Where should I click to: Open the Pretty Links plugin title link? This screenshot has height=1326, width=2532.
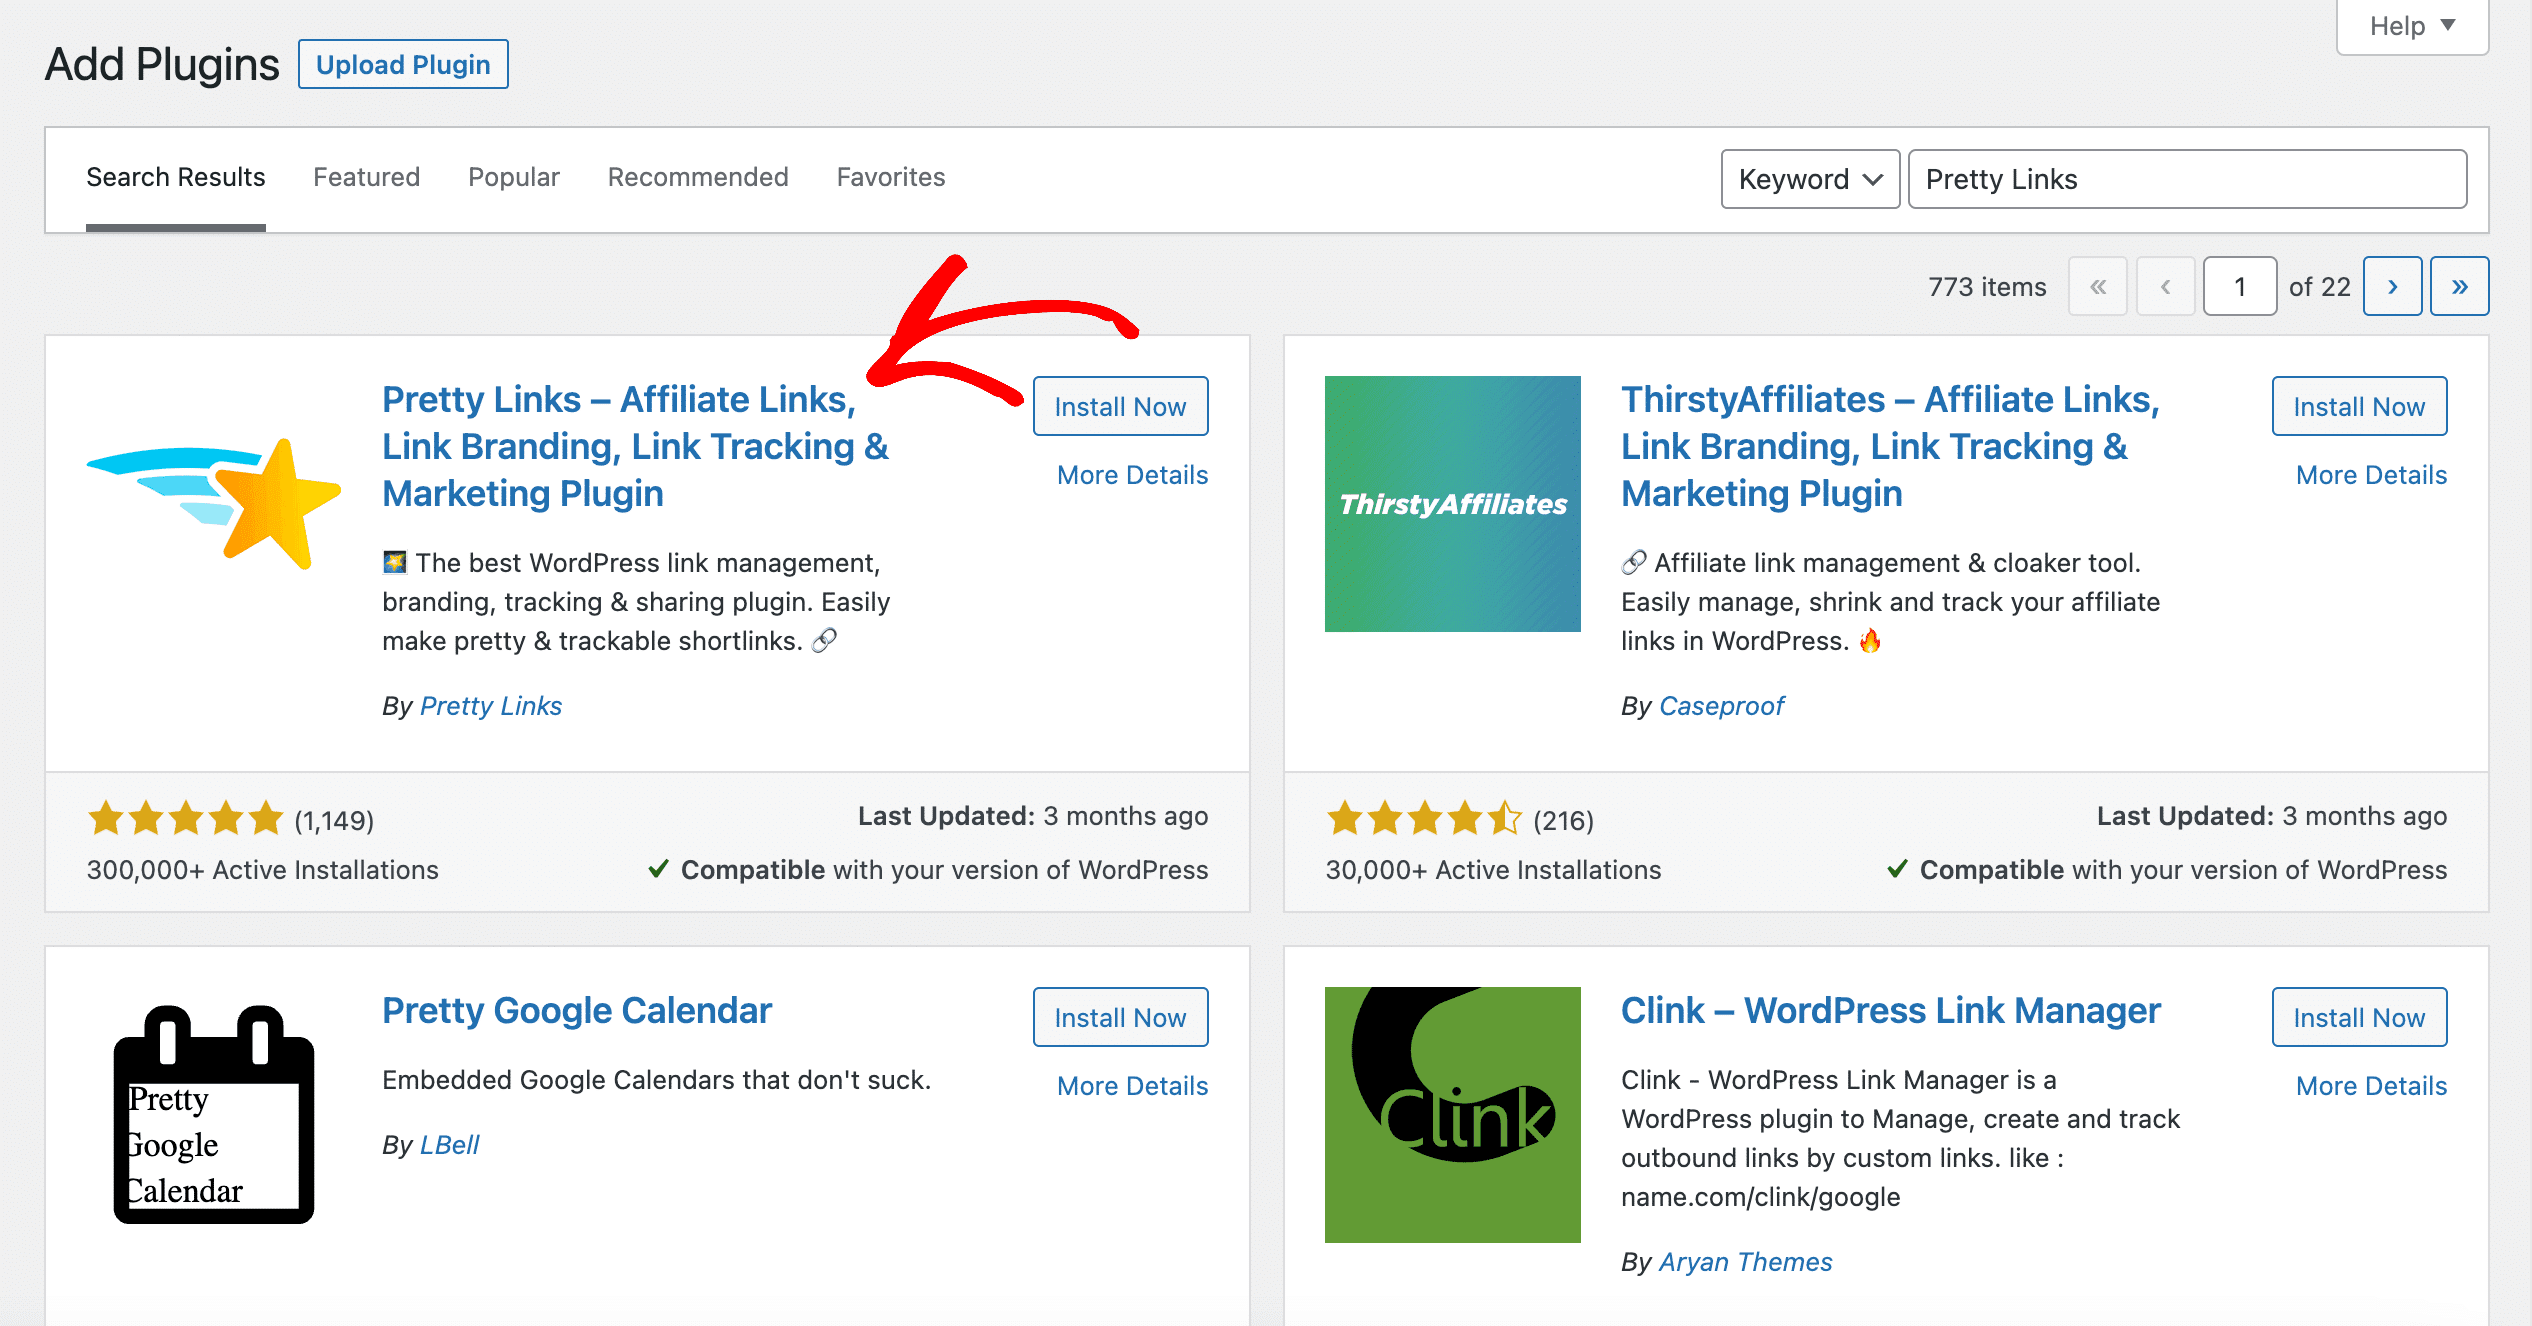pos(636,447)
